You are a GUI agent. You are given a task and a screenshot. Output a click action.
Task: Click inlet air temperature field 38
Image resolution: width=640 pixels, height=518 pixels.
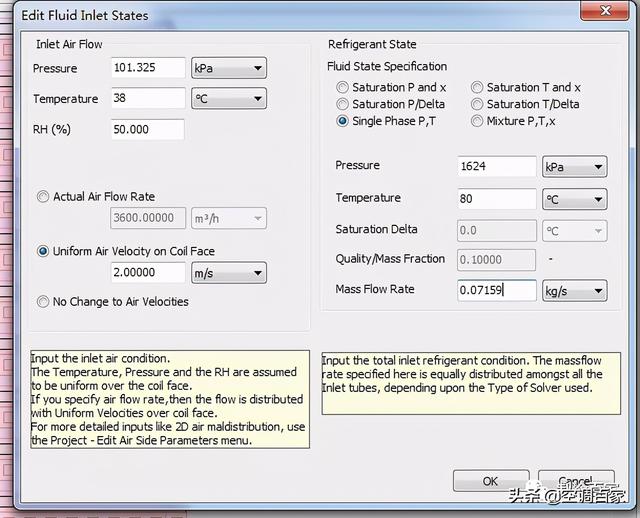click(x=148, y=98)
